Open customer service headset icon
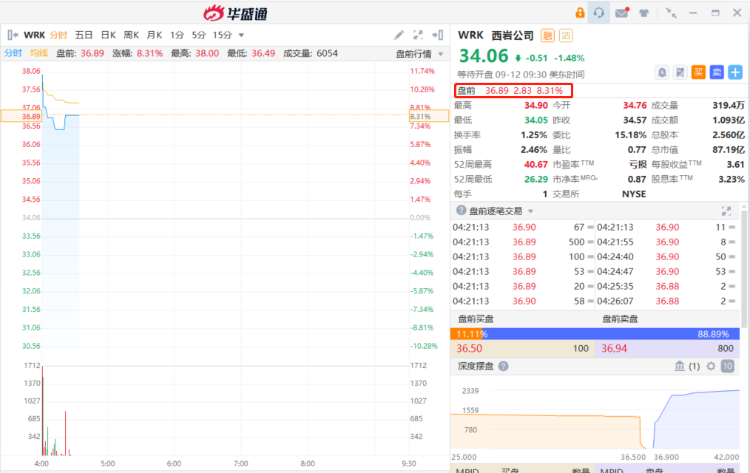This screenshot has height=473, width=750. tap(599, 13)
